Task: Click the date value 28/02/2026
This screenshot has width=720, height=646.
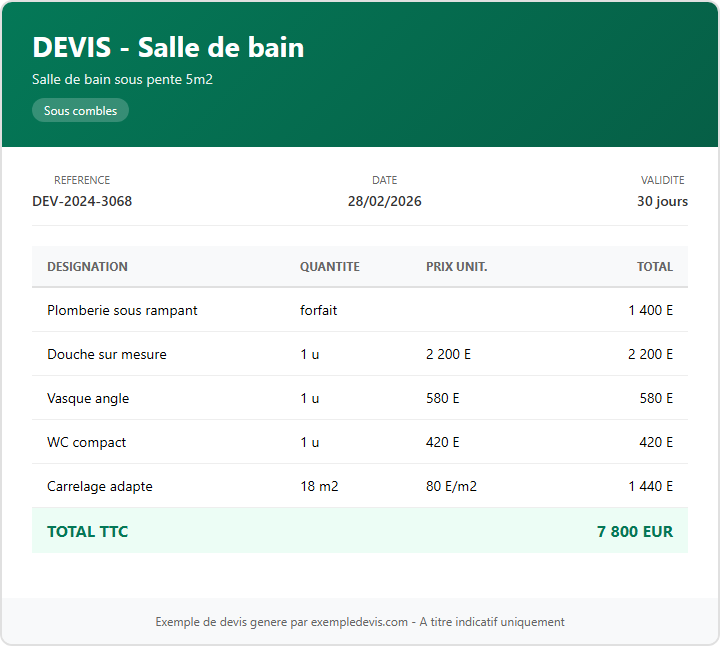Action: tap(384, 201)
